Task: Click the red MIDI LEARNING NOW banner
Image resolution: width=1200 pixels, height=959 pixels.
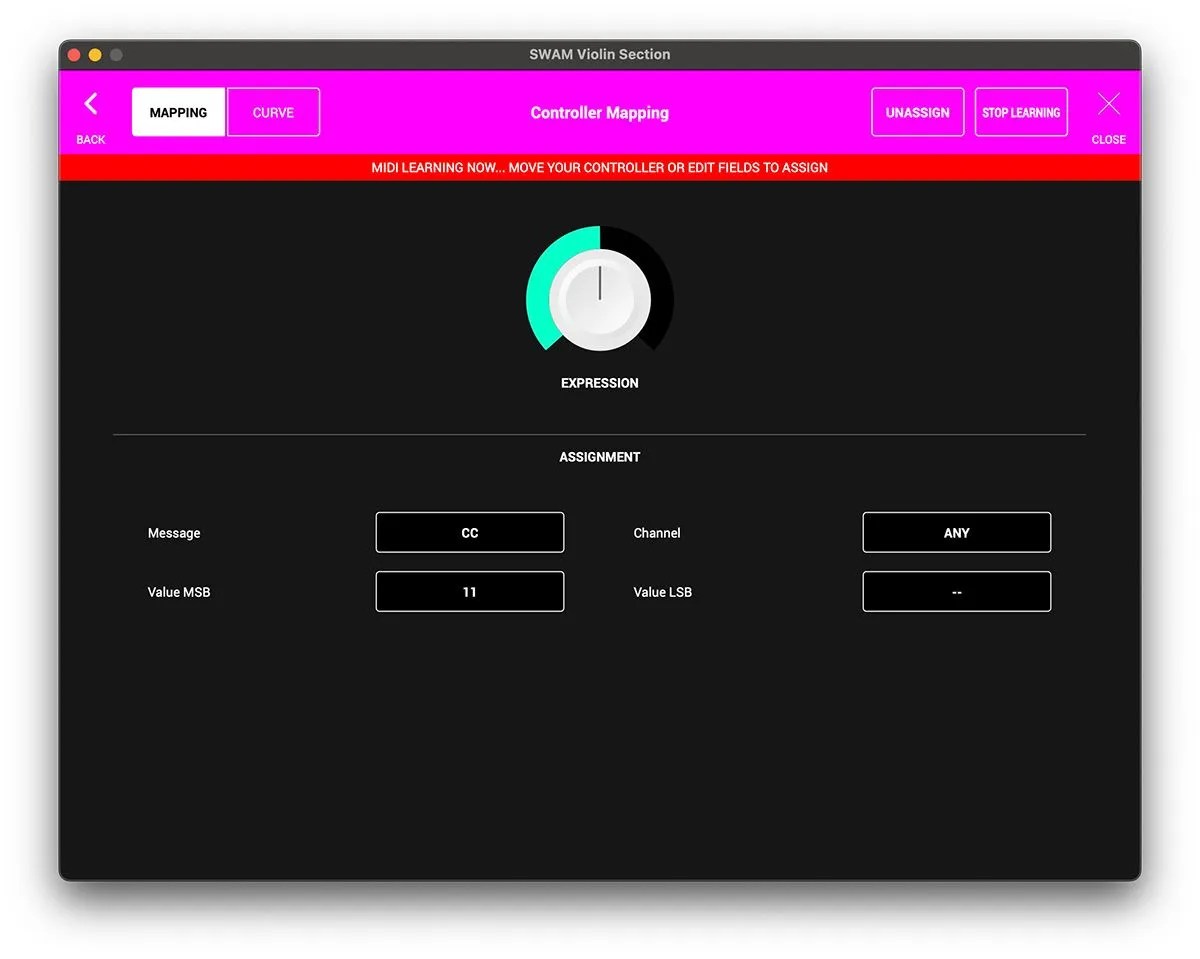Action: tap(600, 167)
